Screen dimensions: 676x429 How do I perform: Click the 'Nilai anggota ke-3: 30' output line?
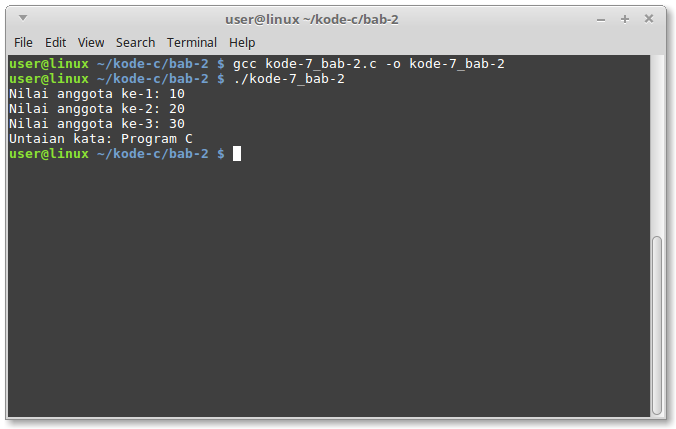[97, 124]
